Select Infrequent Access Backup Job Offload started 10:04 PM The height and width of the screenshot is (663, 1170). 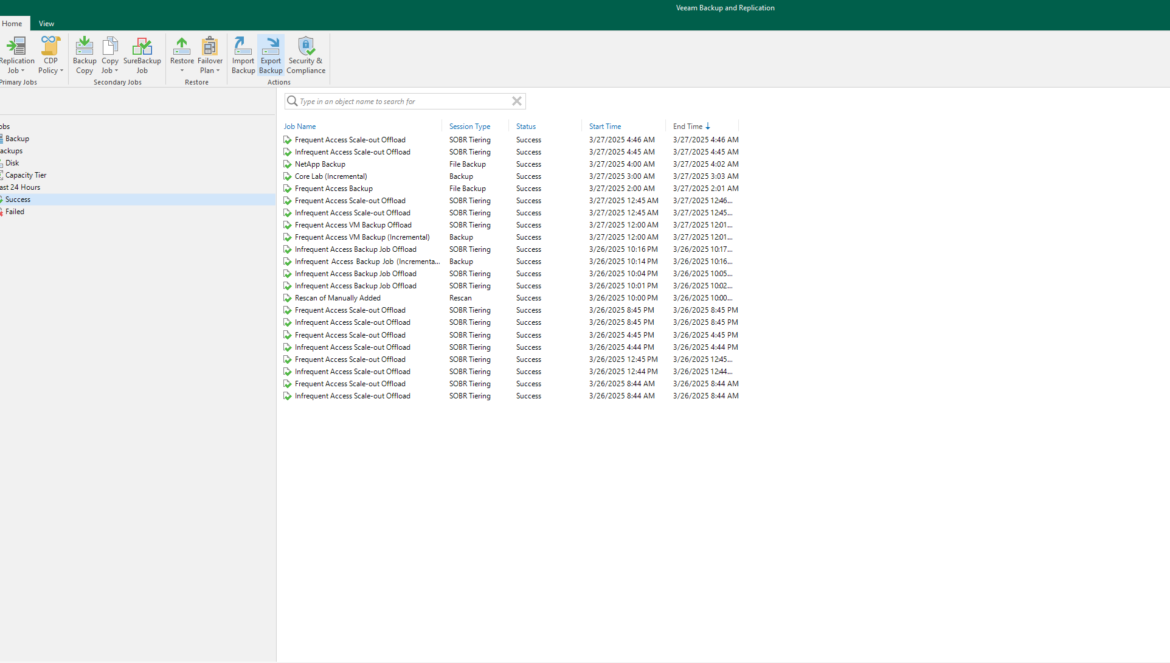(x=355, y=274)
